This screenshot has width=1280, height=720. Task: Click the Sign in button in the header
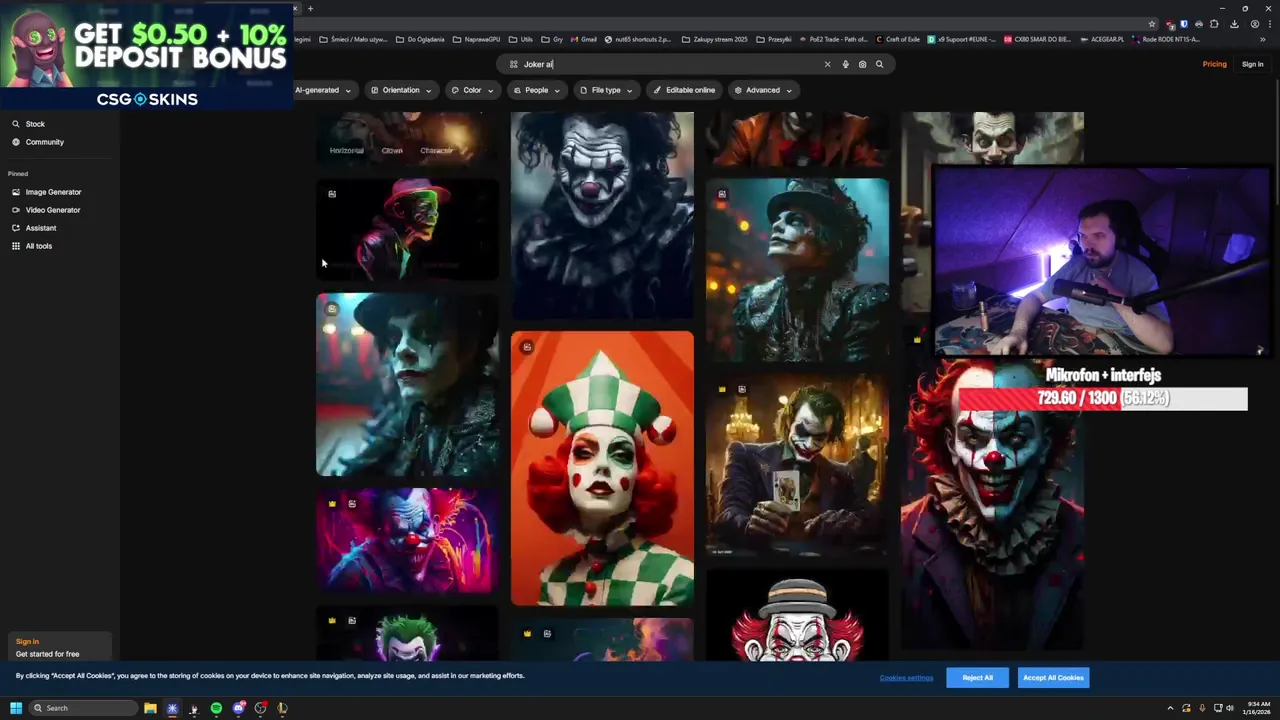click(1252, 64)
